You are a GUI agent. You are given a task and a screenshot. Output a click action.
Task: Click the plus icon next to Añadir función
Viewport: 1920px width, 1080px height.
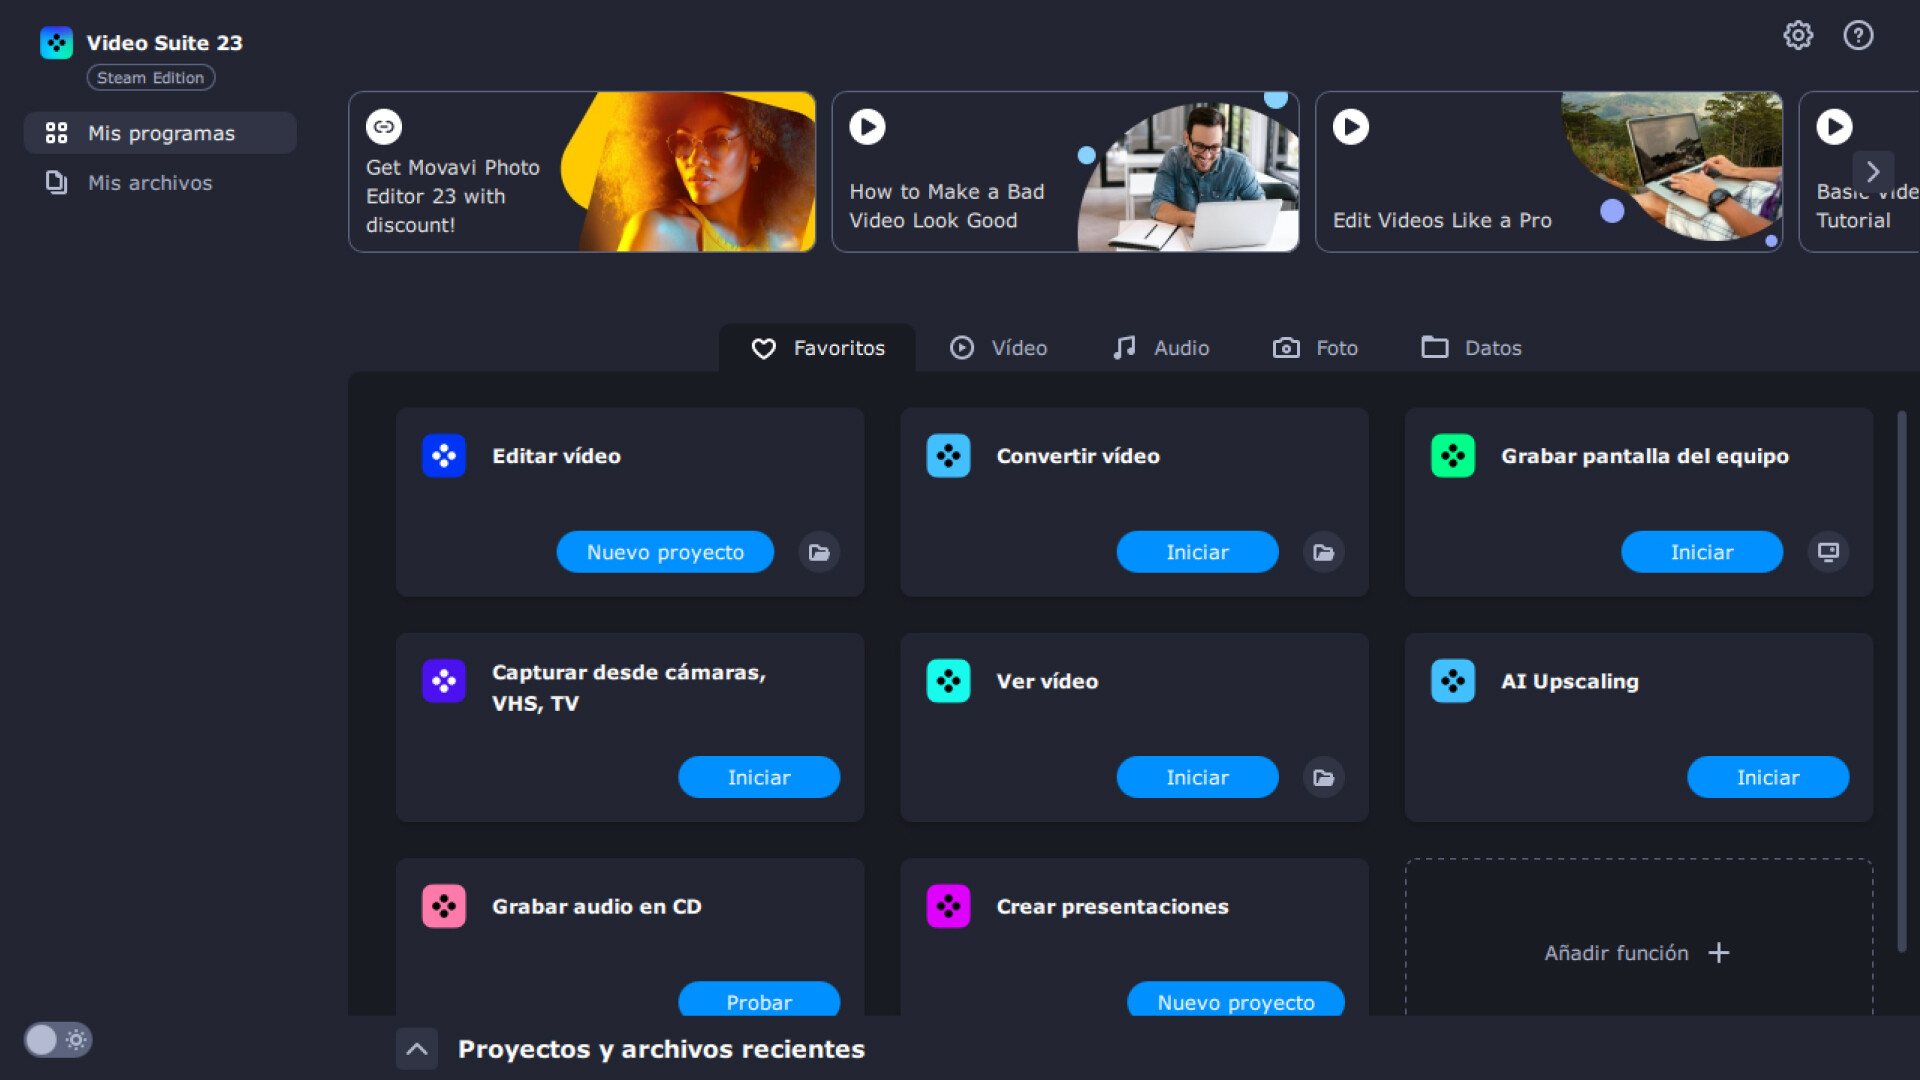pos(1719,953)
